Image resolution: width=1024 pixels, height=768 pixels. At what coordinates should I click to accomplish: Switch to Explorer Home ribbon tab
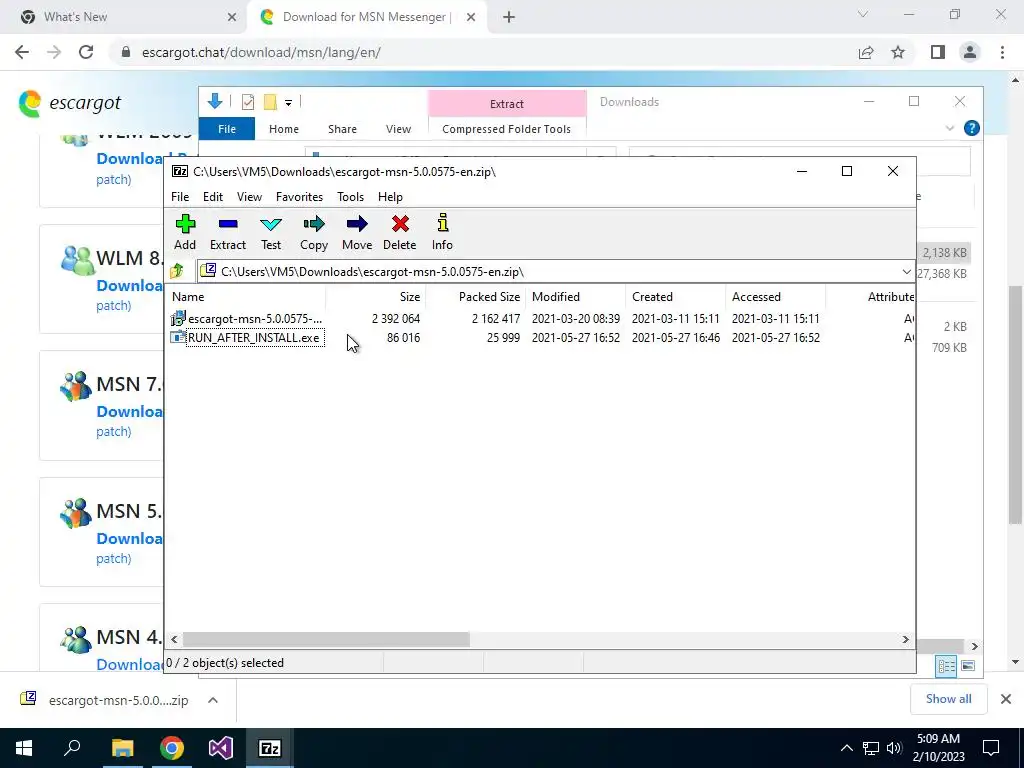coord(283,129)
